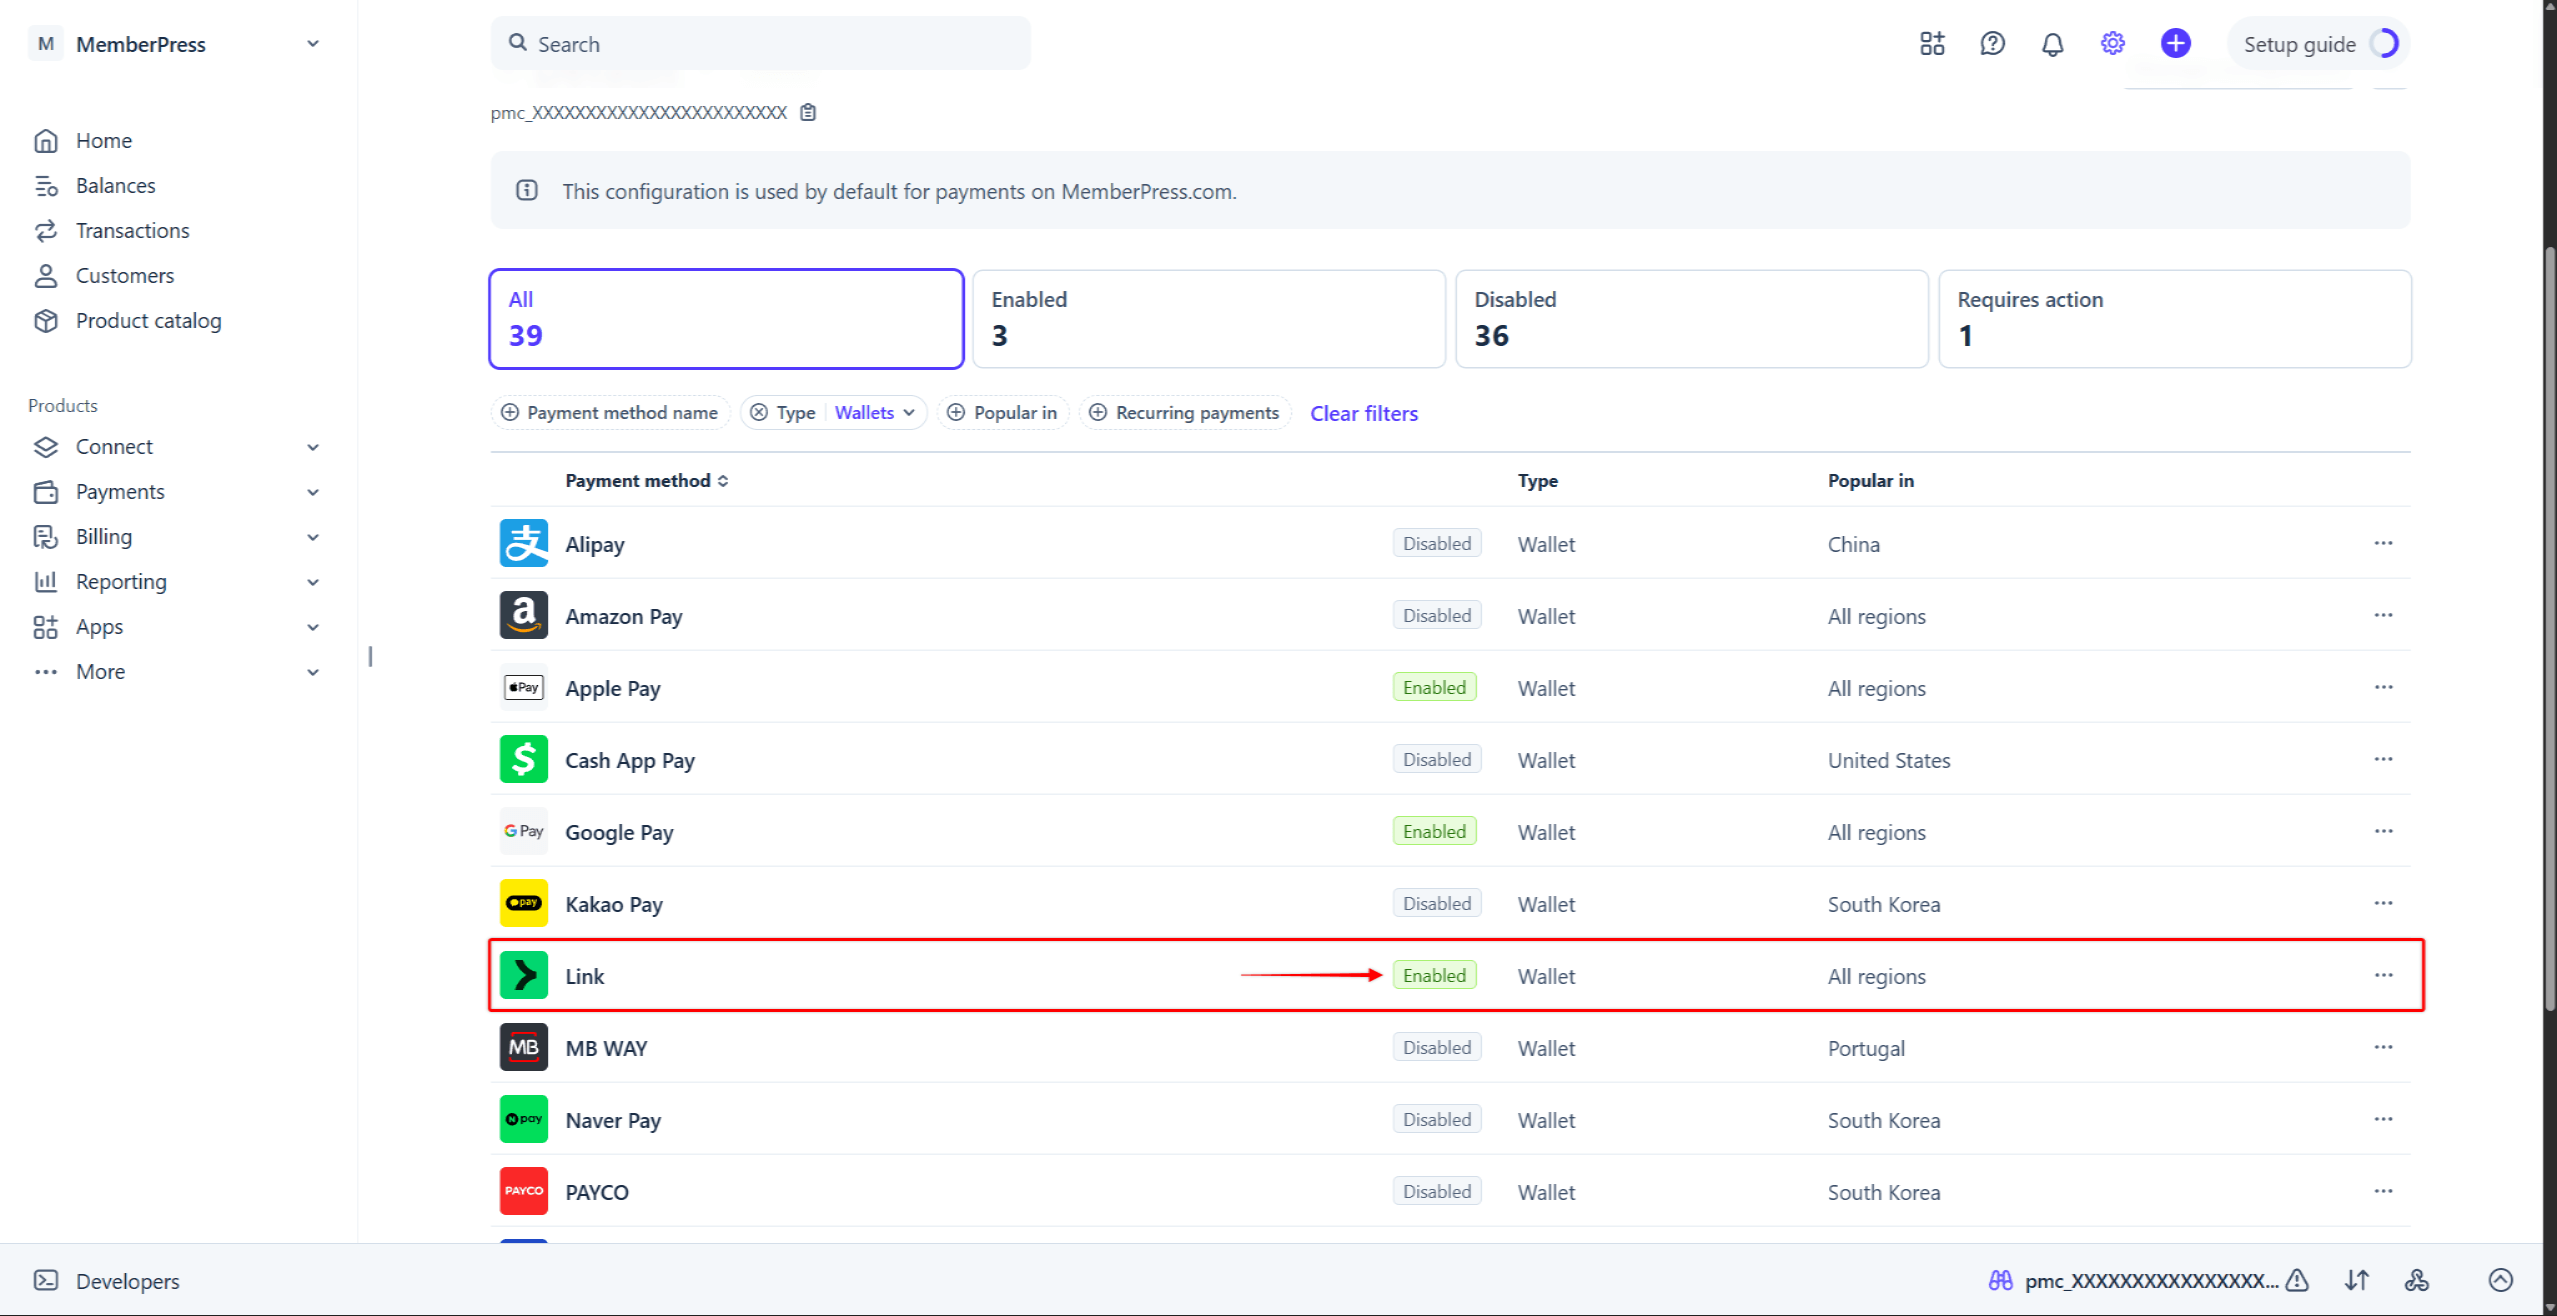The image size is (2557, 1316).
Task: Sort by Payment method column
Action: point(647,480)
